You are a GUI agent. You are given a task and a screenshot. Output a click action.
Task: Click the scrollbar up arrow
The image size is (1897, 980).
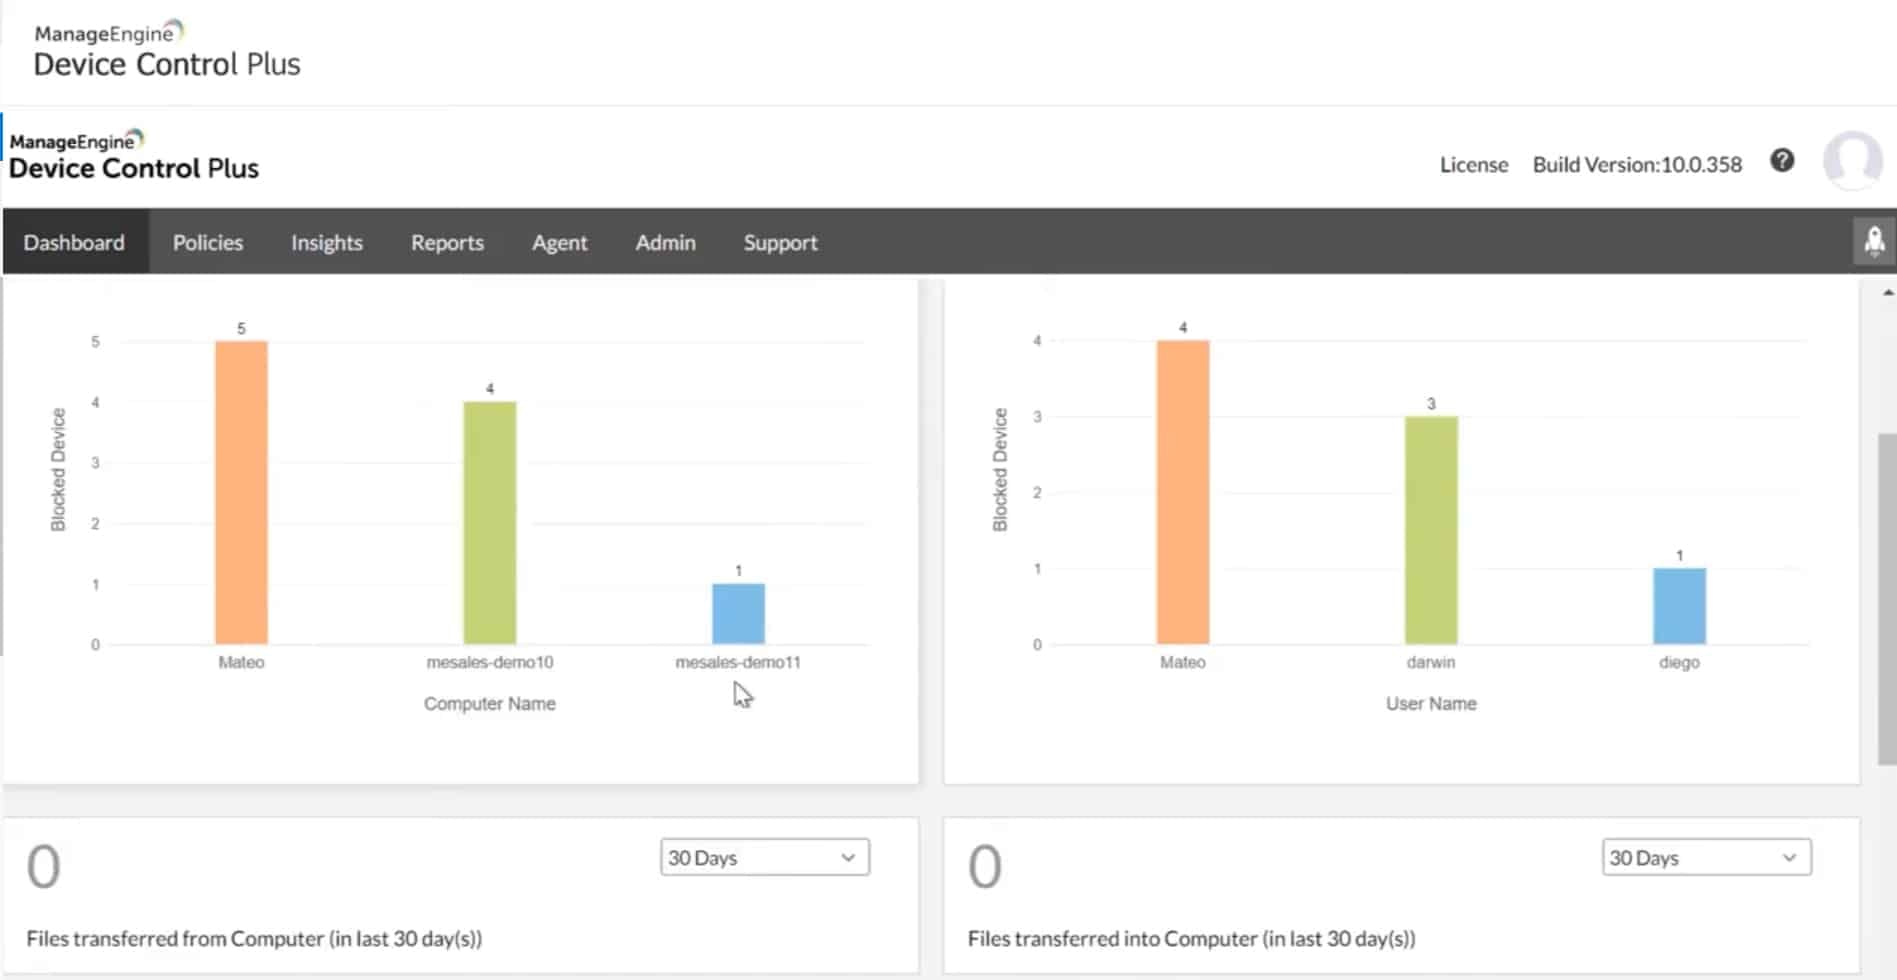(1888, 292)
